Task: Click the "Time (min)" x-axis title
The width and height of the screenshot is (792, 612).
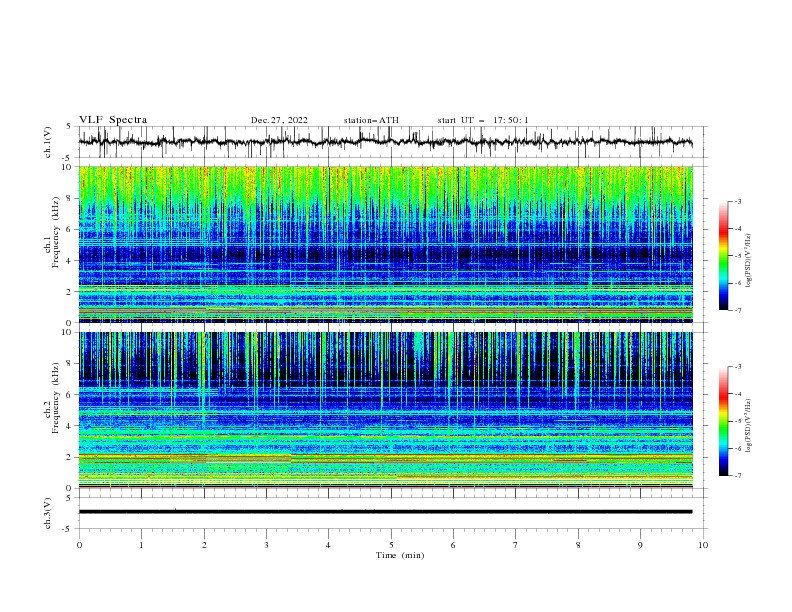Action: pos(400,555)
